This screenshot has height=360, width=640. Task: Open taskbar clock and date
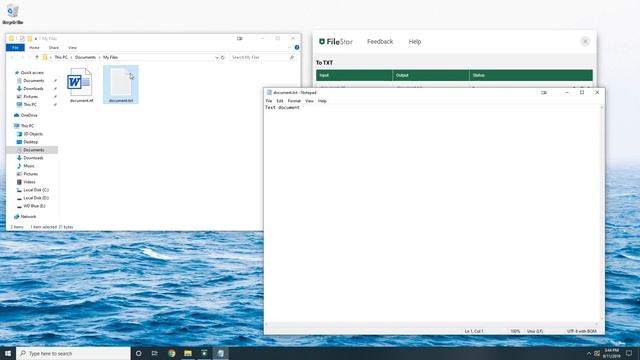[x=612, y=353]
